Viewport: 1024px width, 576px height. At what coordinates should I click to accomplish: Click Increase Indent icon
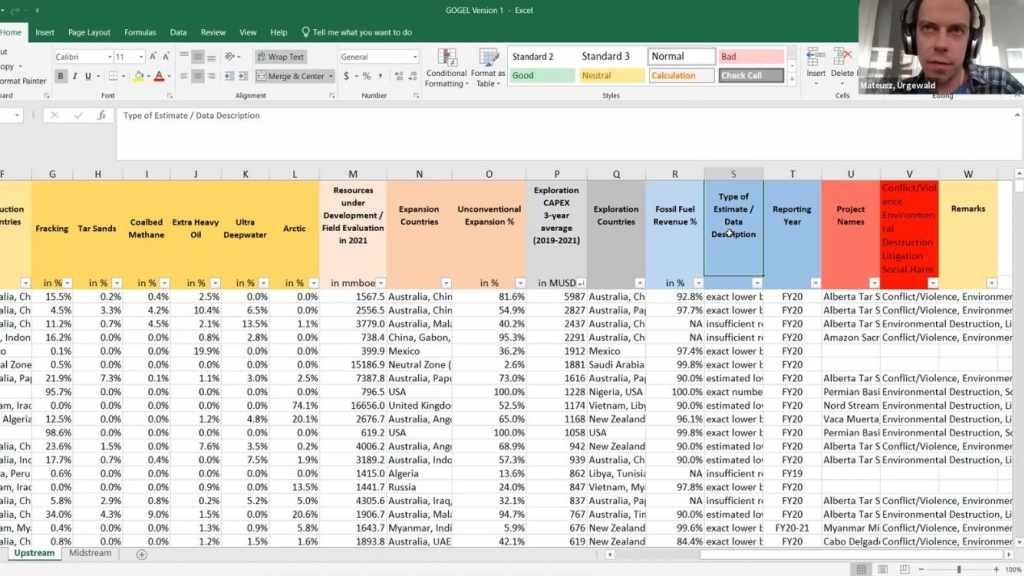(243, 76)
